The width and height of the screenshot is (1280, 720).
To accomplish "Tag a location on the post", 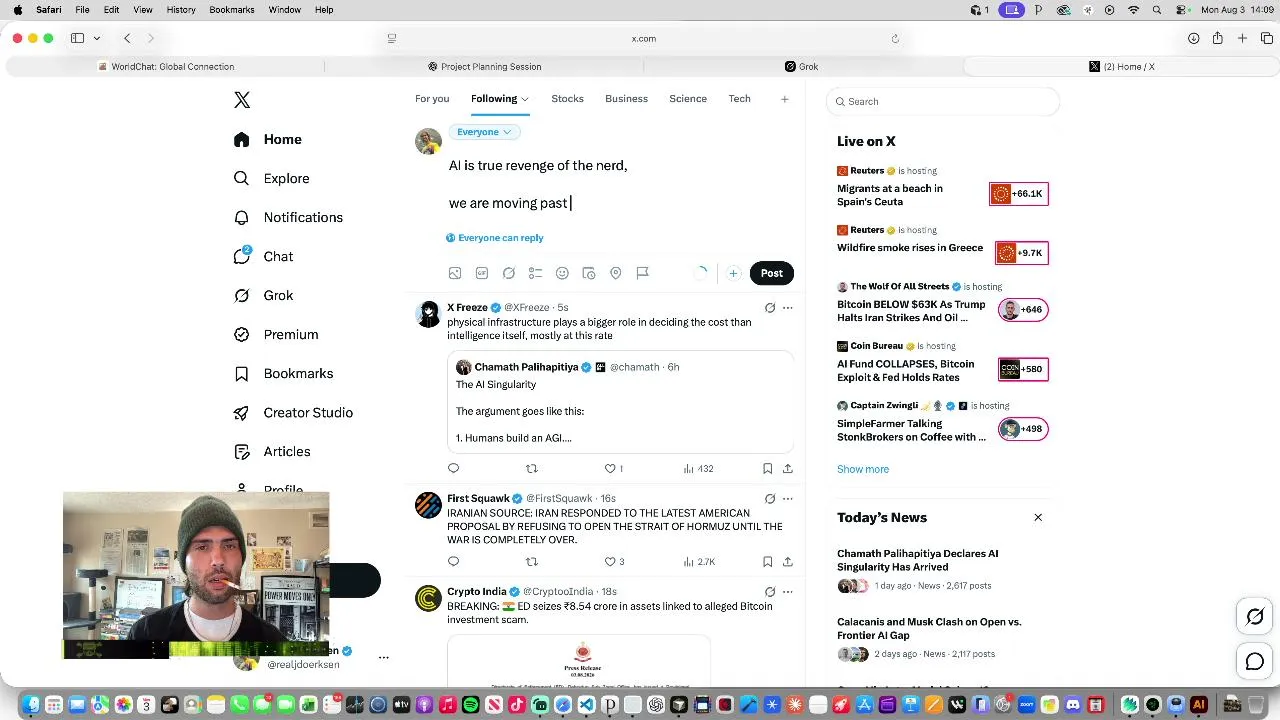I will (x=616, y=273).
